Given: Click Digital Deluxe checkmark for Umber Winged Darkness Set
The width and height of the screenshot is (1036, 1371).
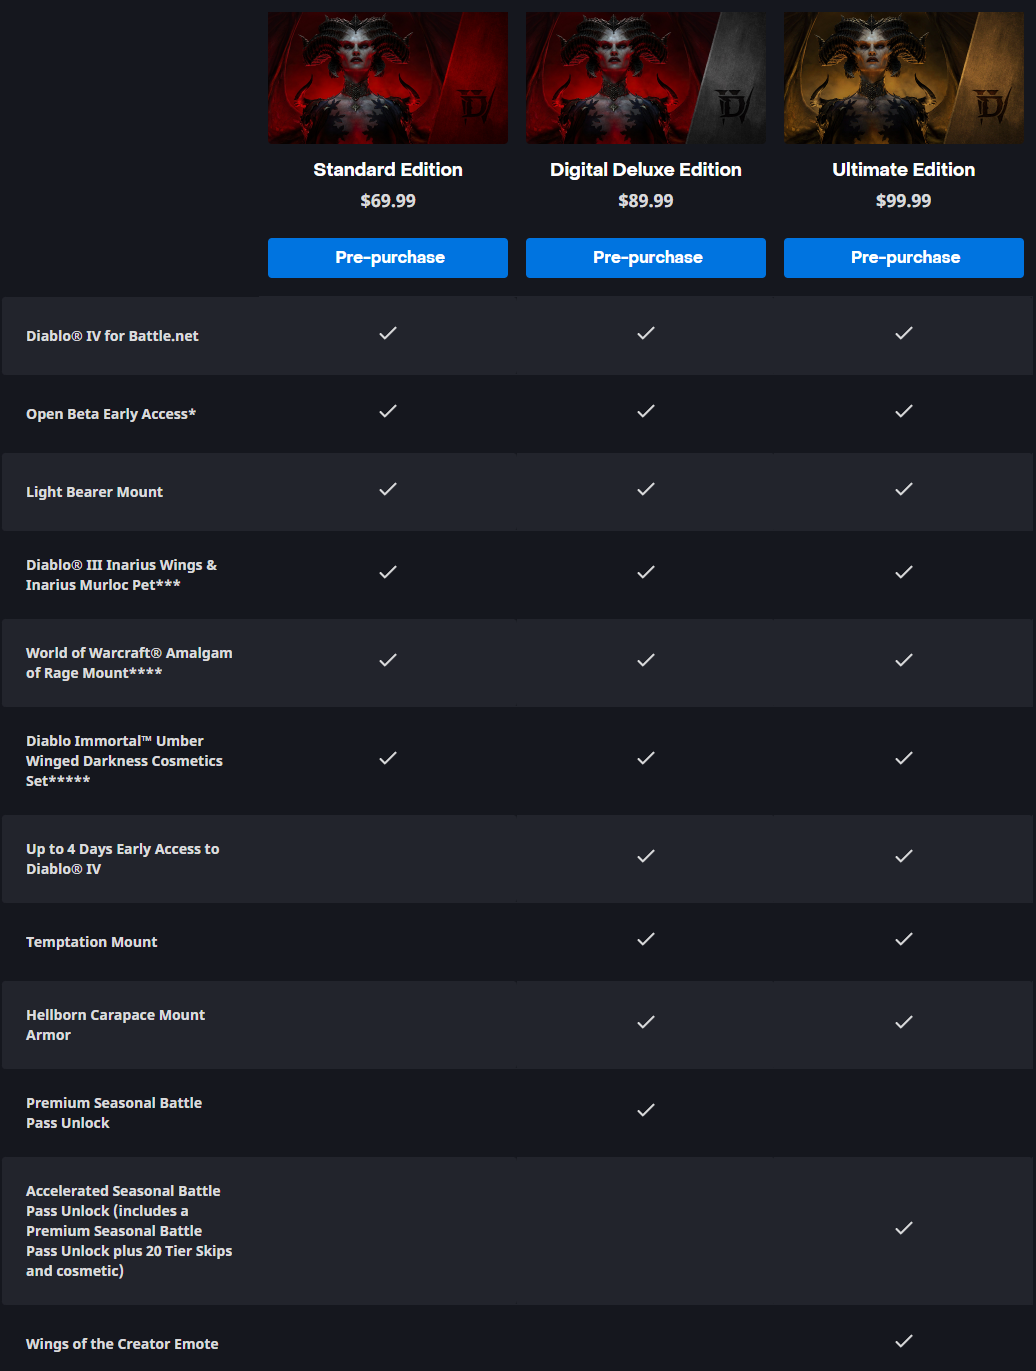Looking at the screenshot, I should (x=646, y=758).
